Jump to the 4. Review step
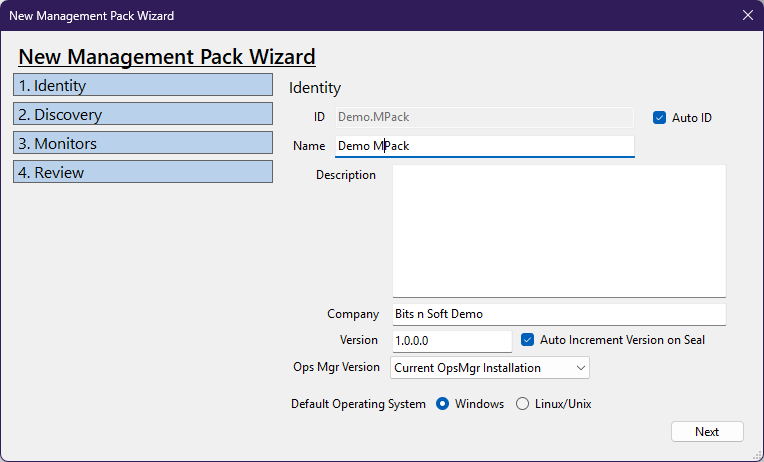 coord(143,172)
